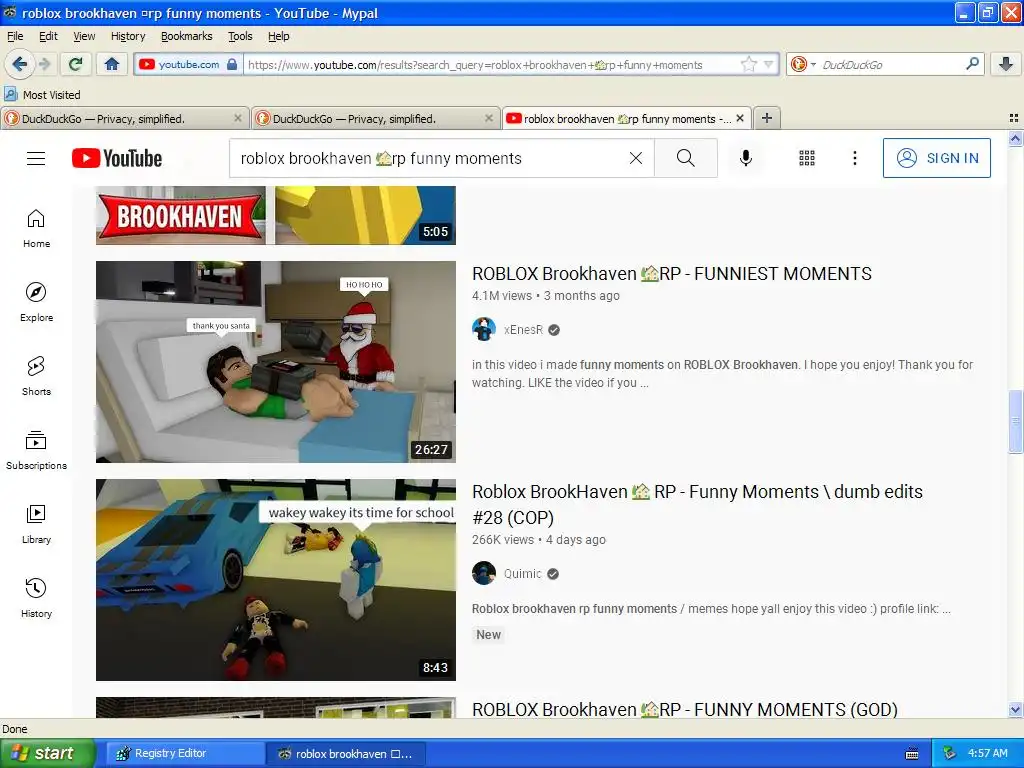
Task: Open YouTube settings three-dot menu
Action: click(x=854, y=158)
